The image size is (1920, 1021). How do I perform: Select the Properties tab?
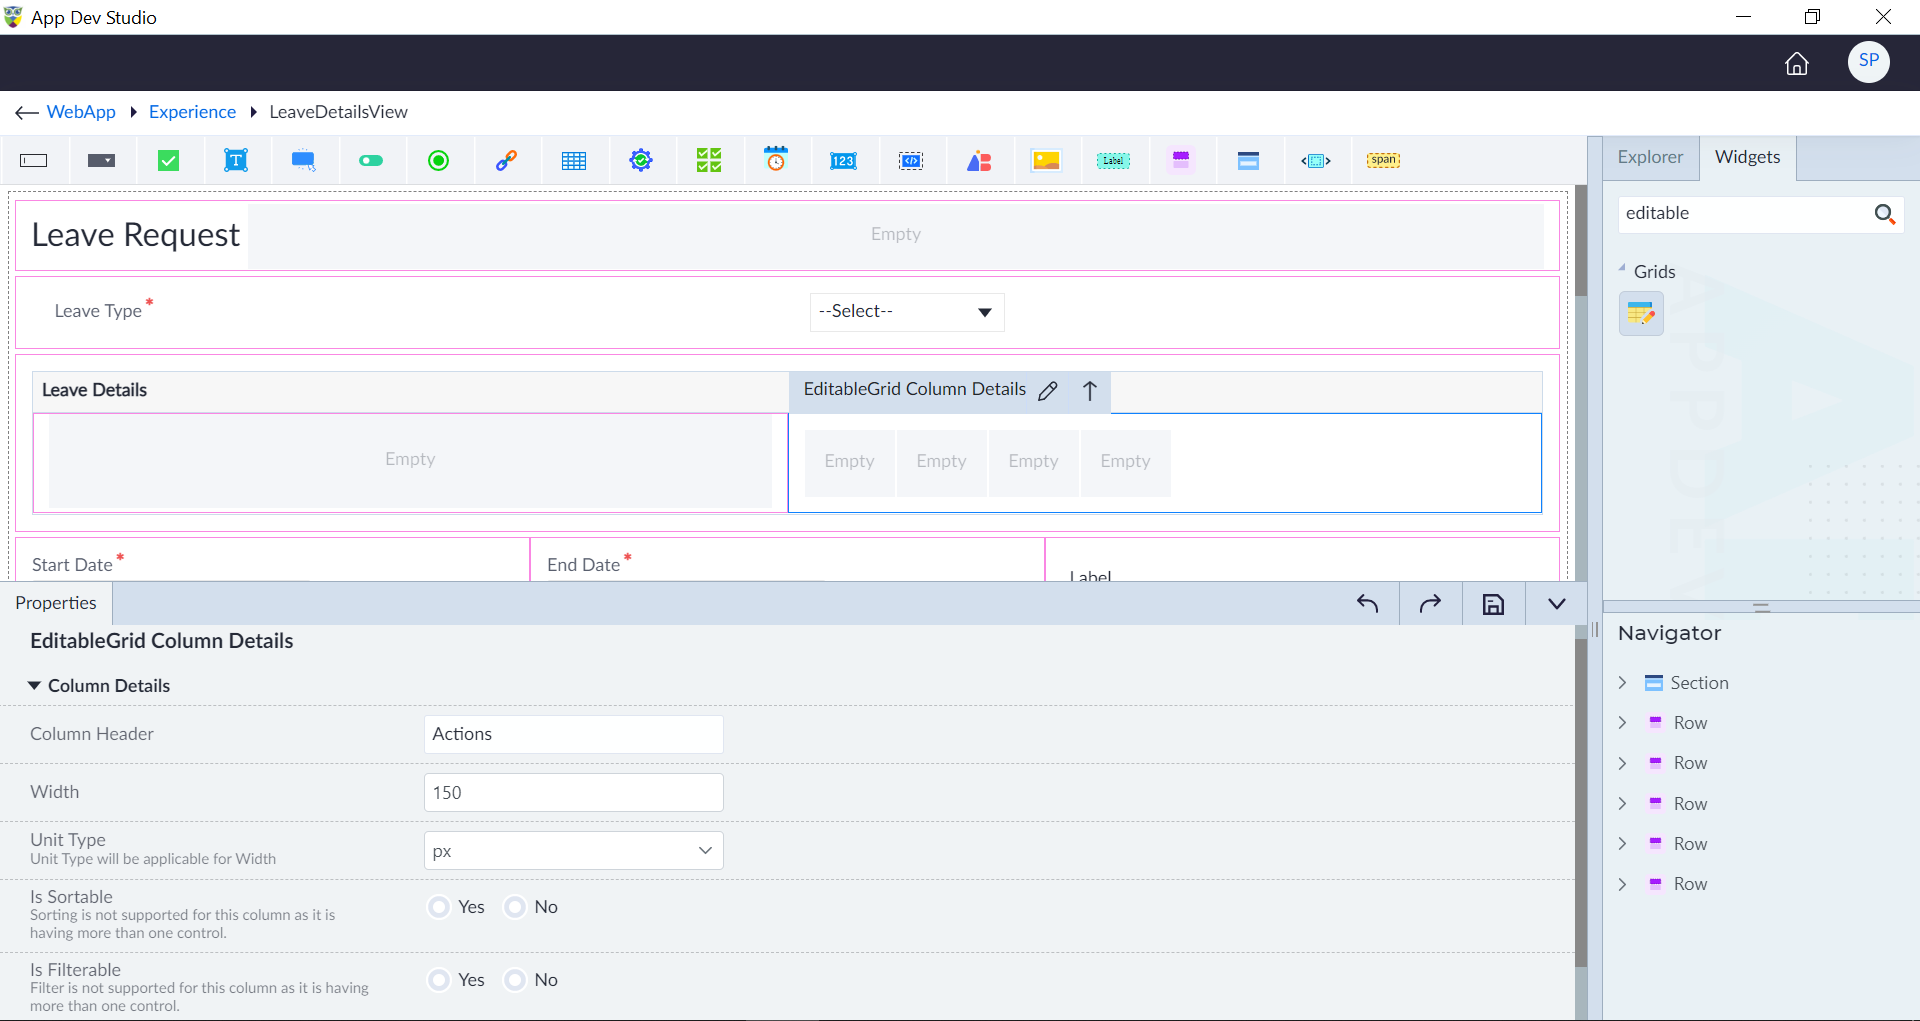pyautogui.click(x=56, y=603)
